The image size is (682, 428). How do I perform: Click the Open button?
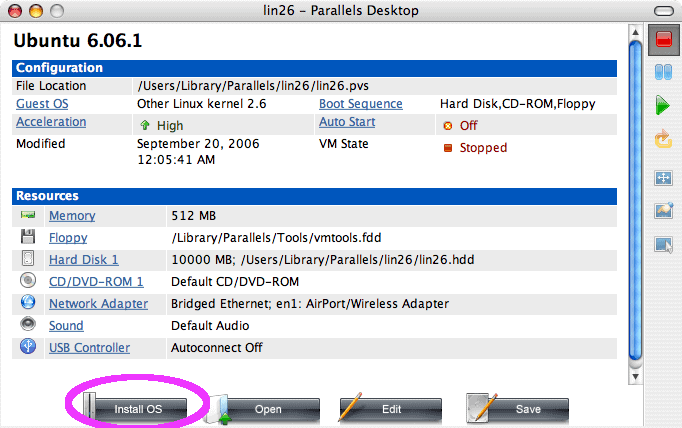coord(267,409)
